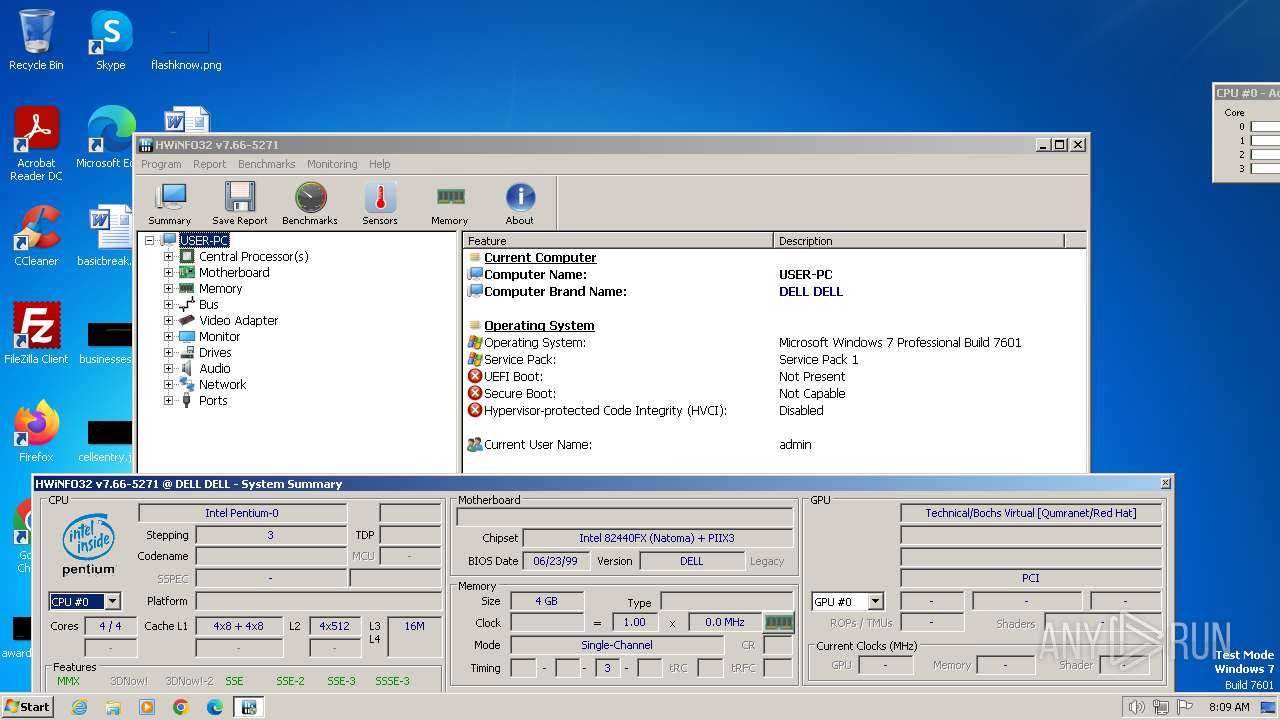This screenshot has height=720, width=1280.
Task: Open the Chrome icon on the taskbar
Action: [x=181, y=707]
